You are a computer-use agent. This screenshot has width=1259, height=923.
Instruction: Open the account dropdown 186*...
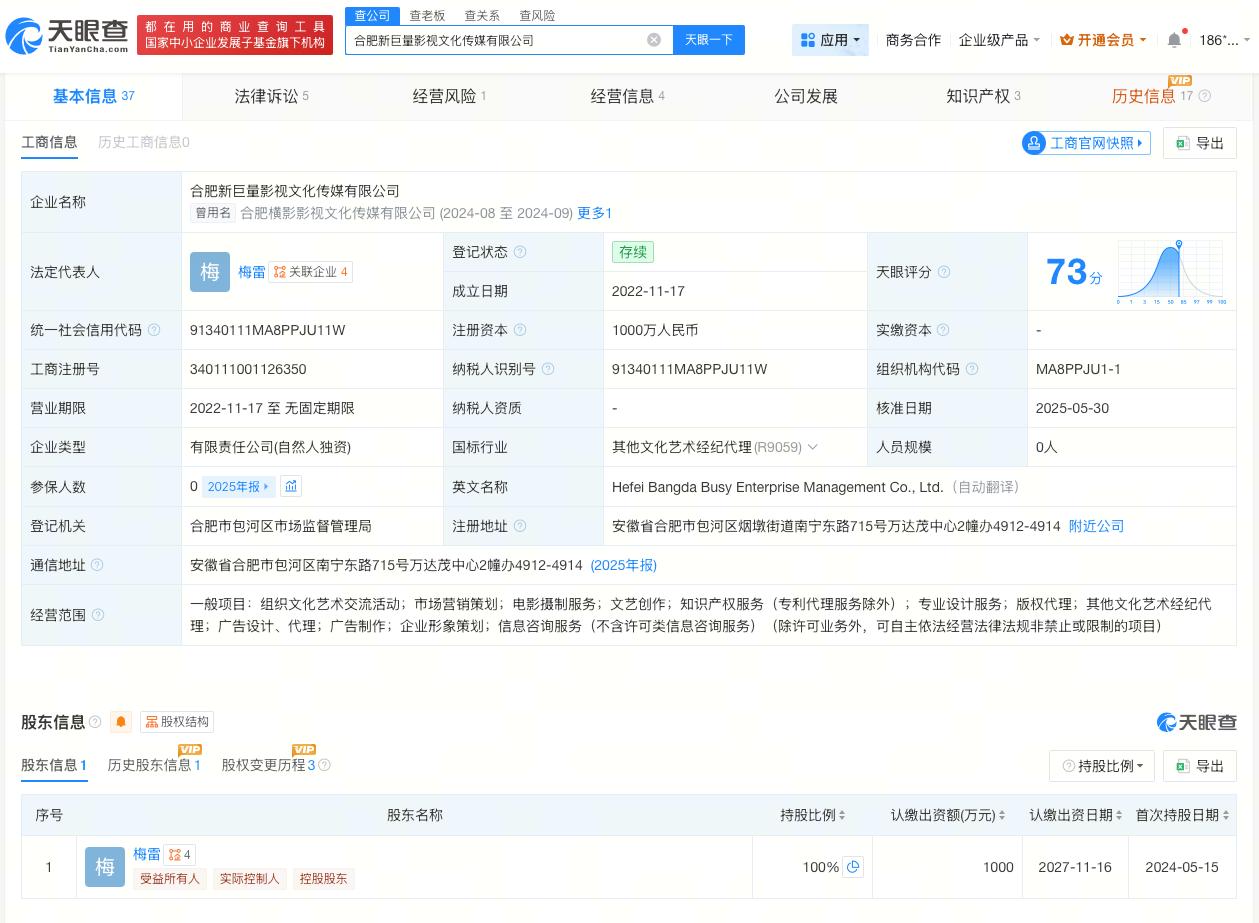pos(1225,40)
